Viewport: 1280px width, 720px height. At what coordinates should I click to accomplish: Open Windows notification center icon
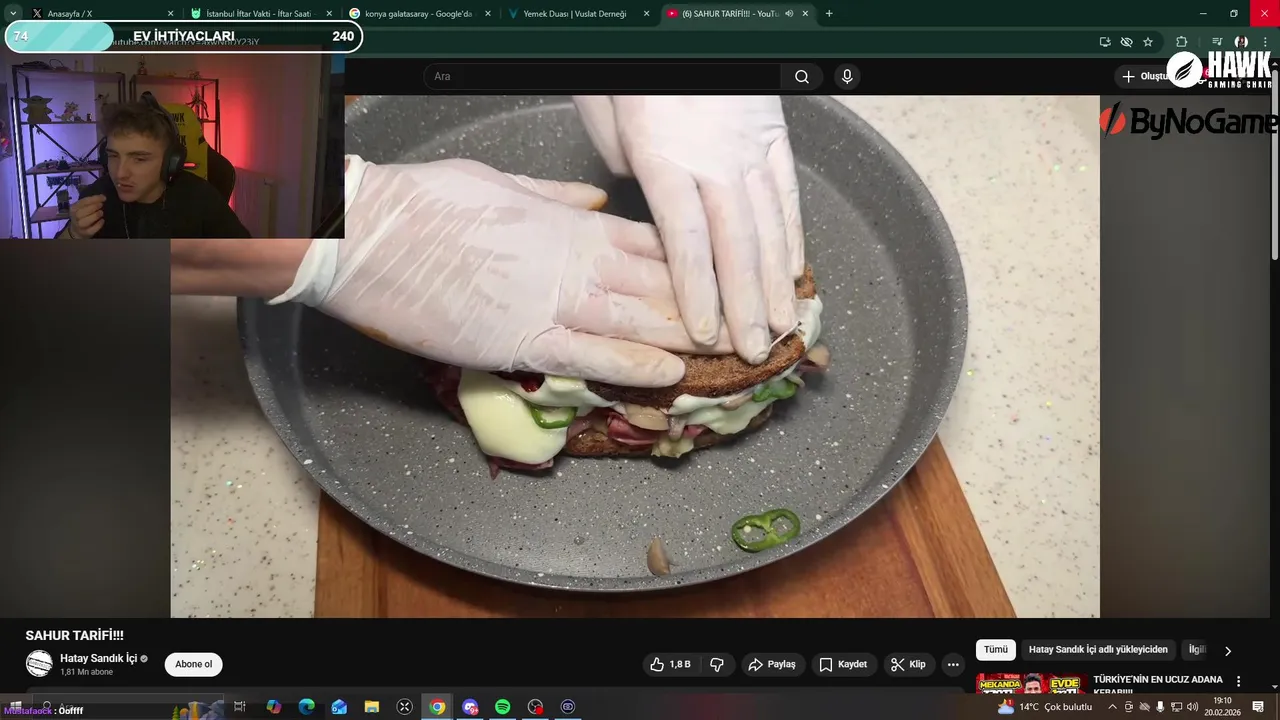tap(1258, 707)
